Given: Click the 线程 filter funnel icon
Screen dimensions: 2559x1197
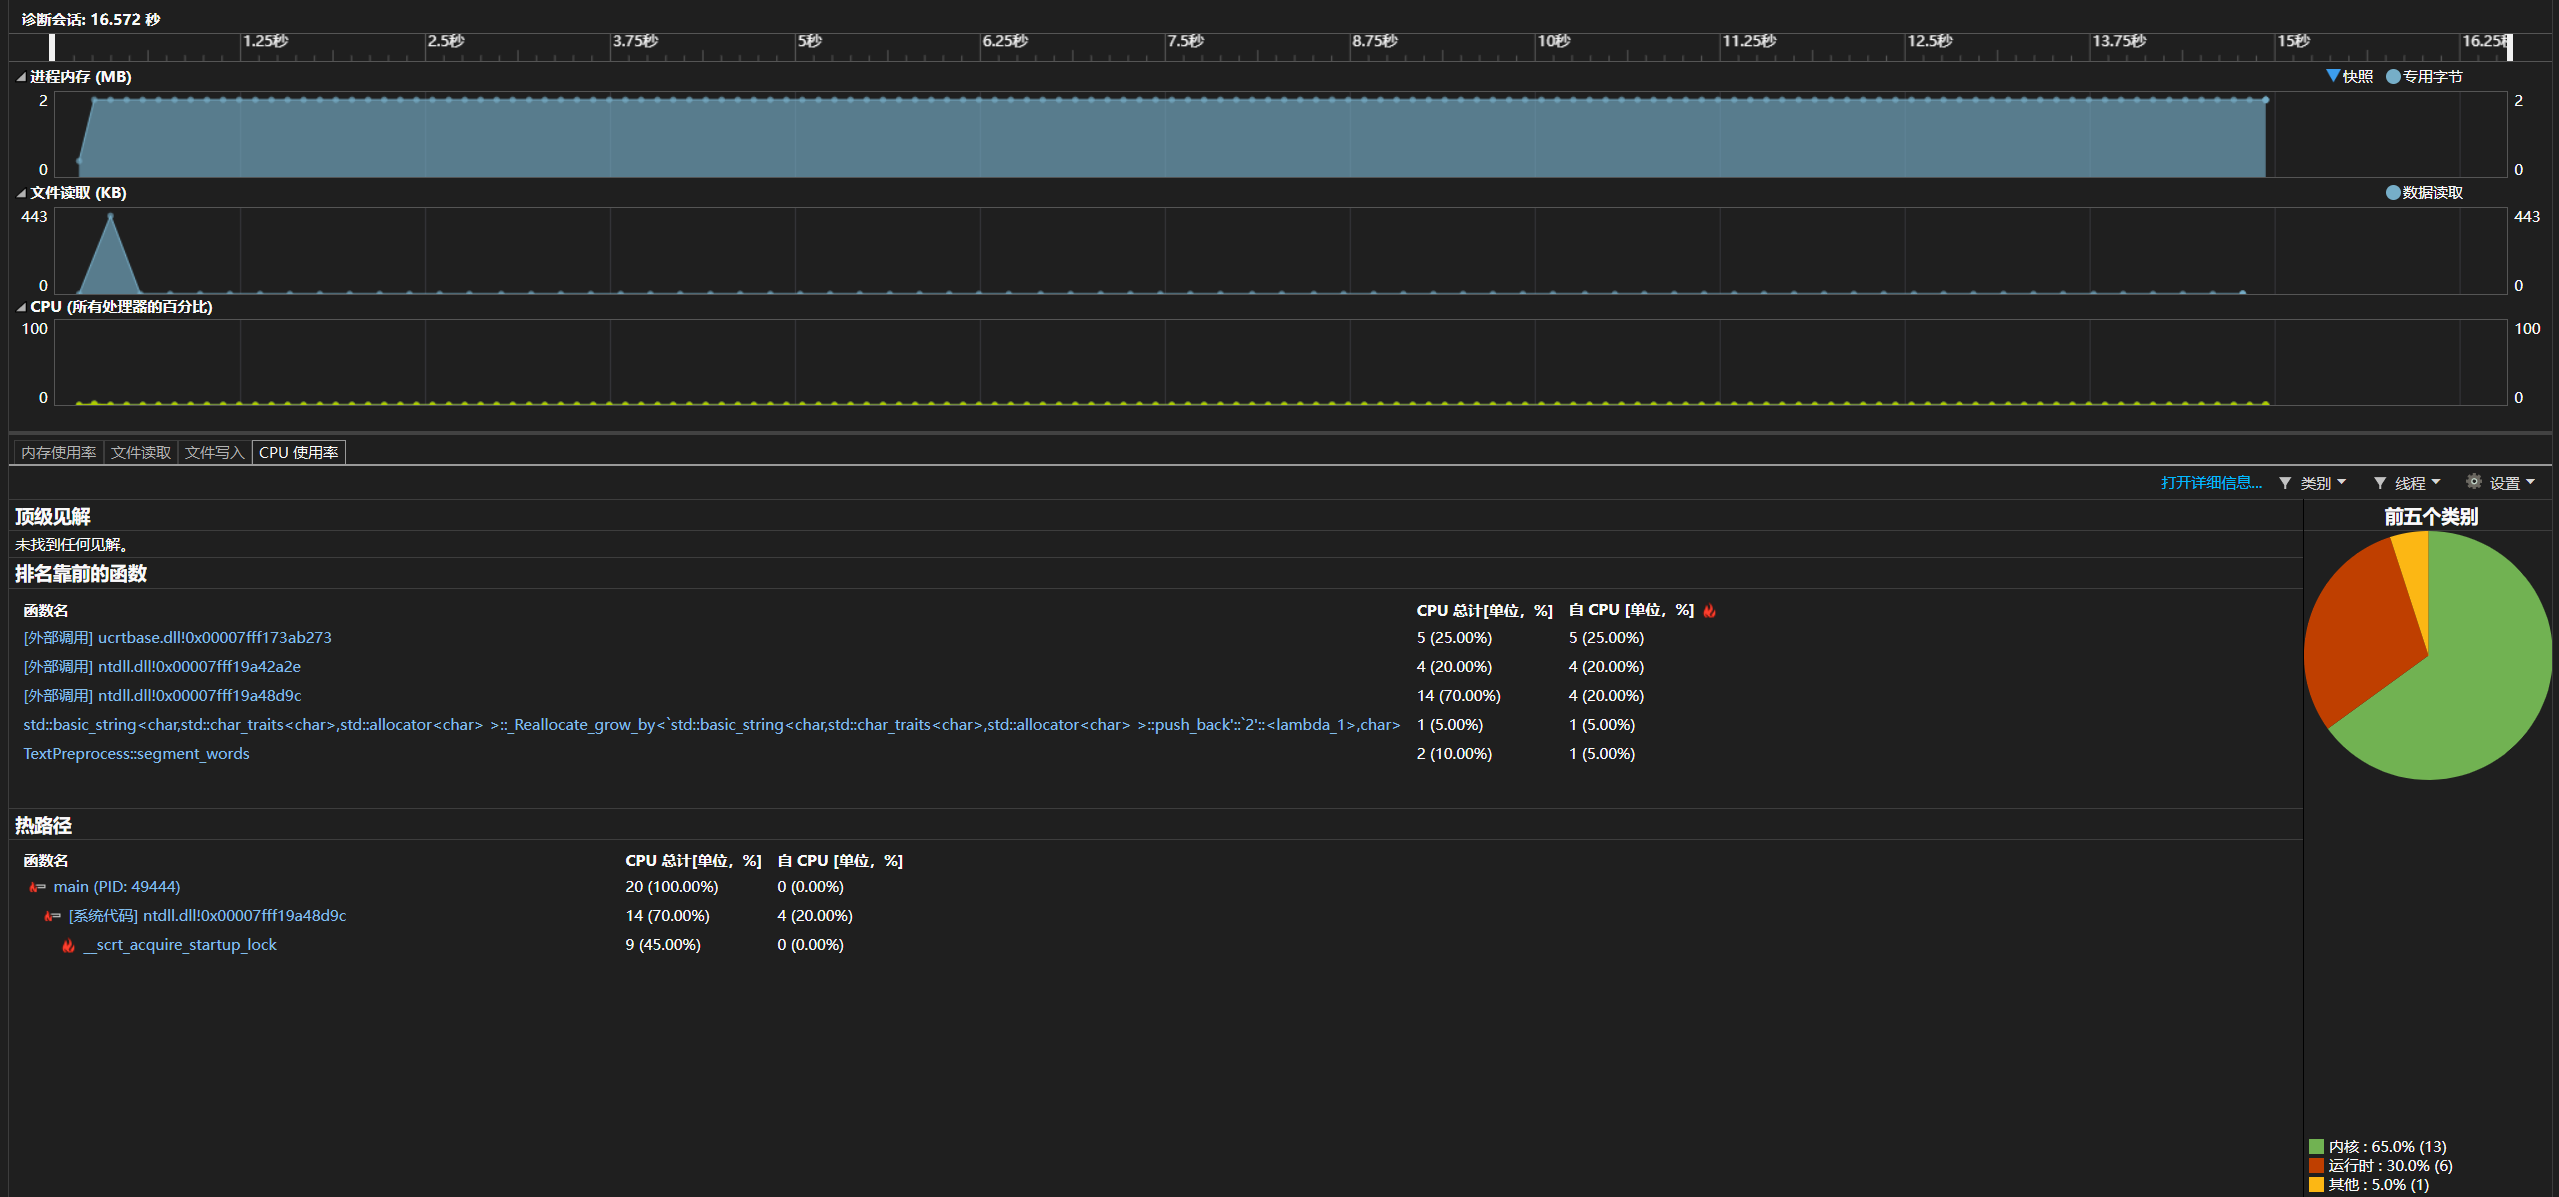Looking at the screenshot, I should click(2380, 483).
